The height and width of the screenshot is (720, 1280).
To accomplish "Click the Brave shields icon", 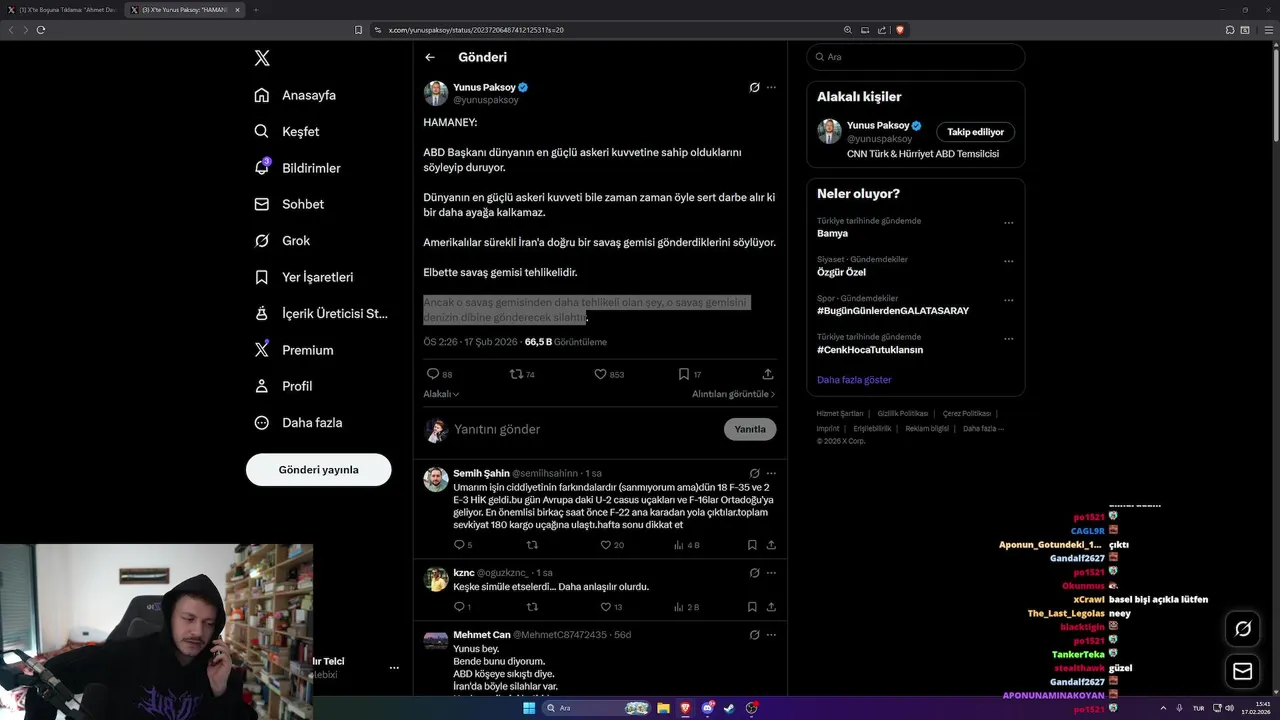I will point(900,30).
